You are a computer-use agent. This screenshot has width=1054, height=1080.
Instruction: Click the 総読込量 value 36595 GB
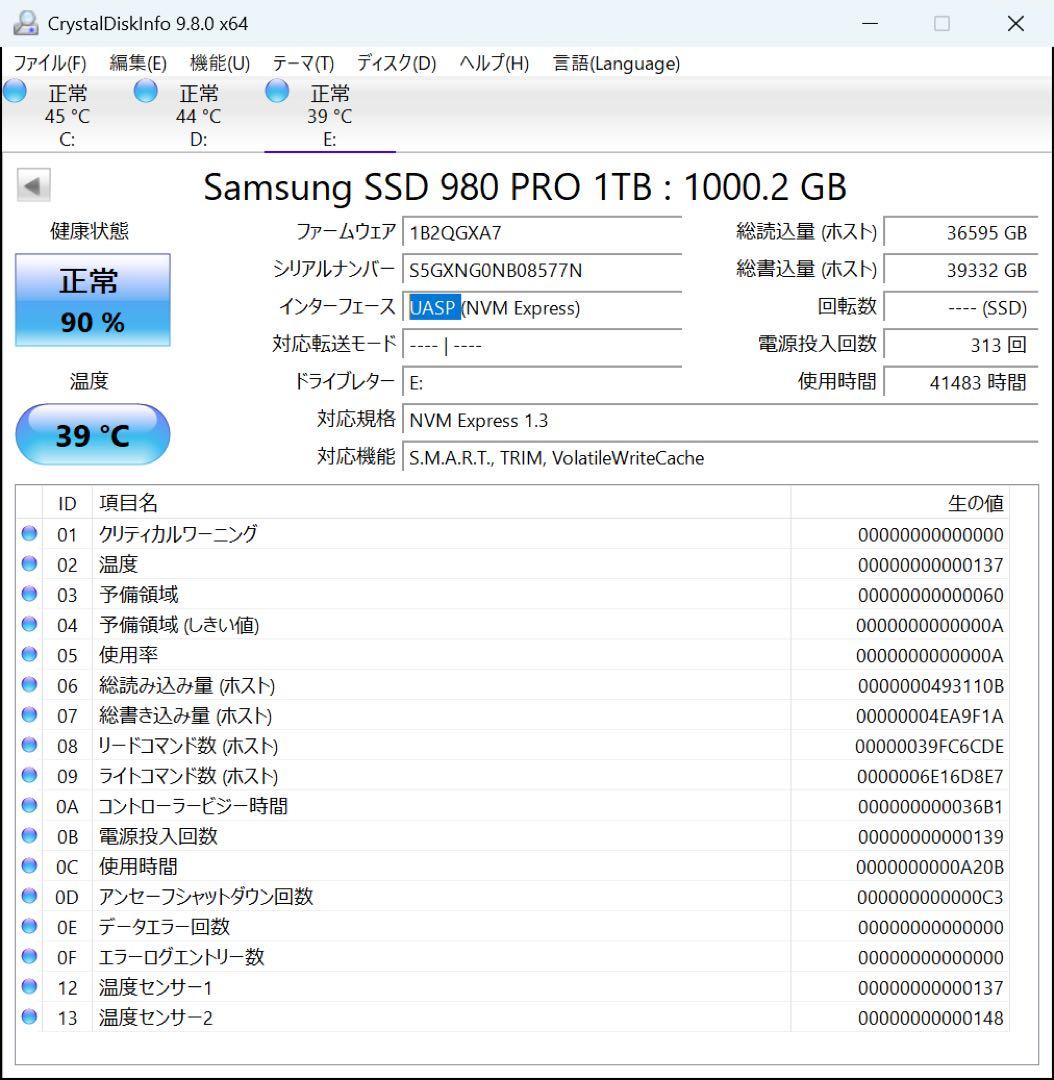coord(961,232)
